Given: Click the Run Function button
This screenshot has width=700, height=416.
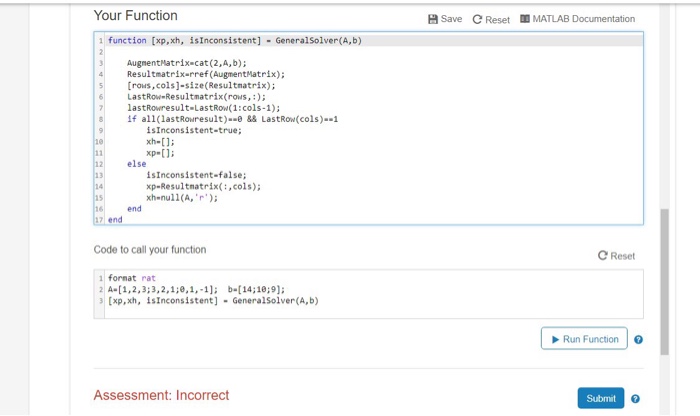Looking at the screenshot, I should tap(584, 339).
